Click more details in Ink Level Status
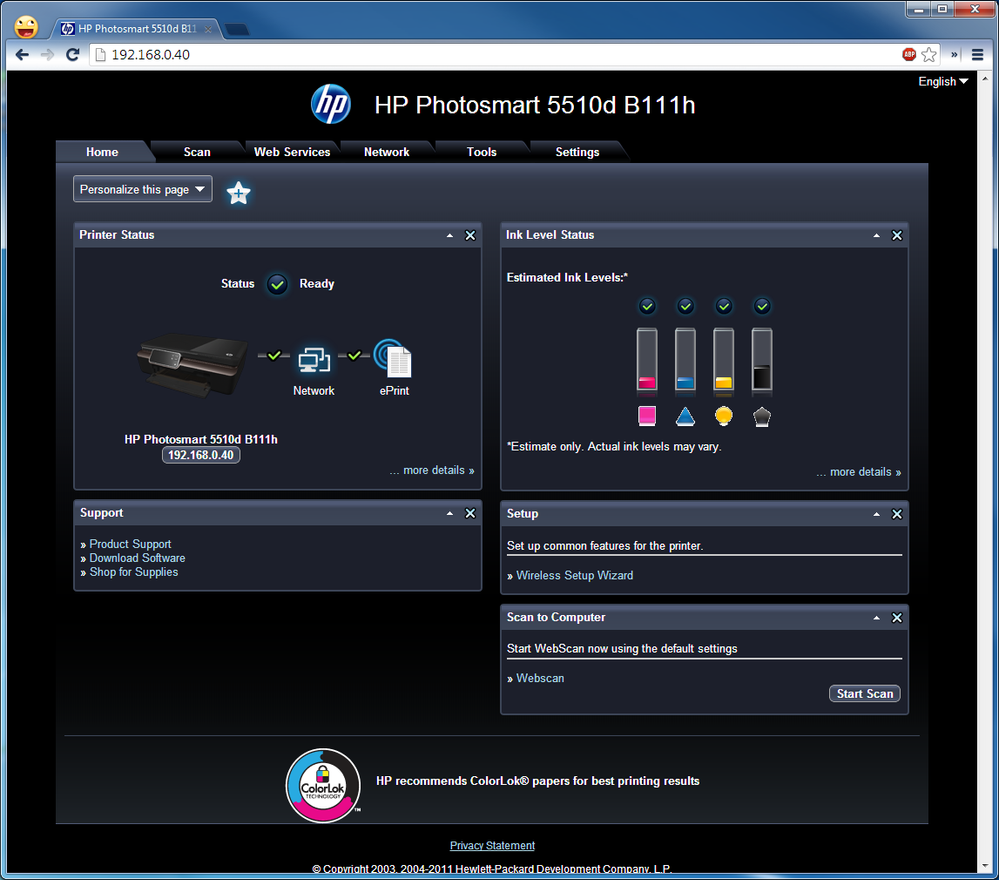 tap(859, 472)
